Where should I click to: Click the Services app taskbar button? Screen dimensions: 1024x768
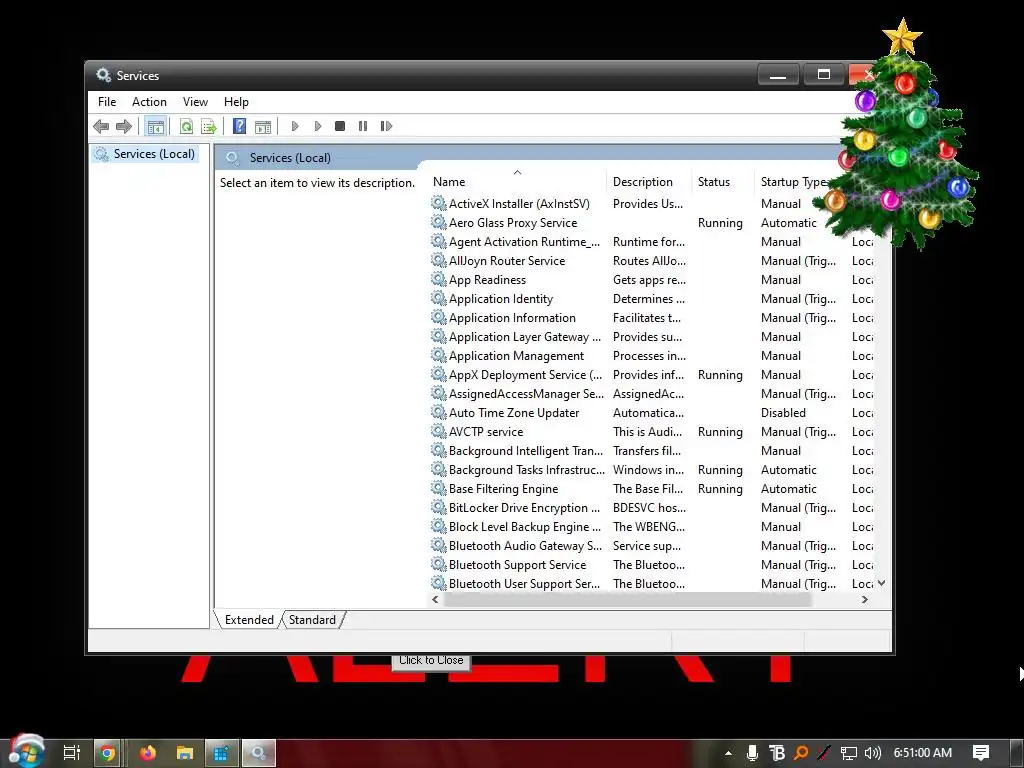click(259, 753)
